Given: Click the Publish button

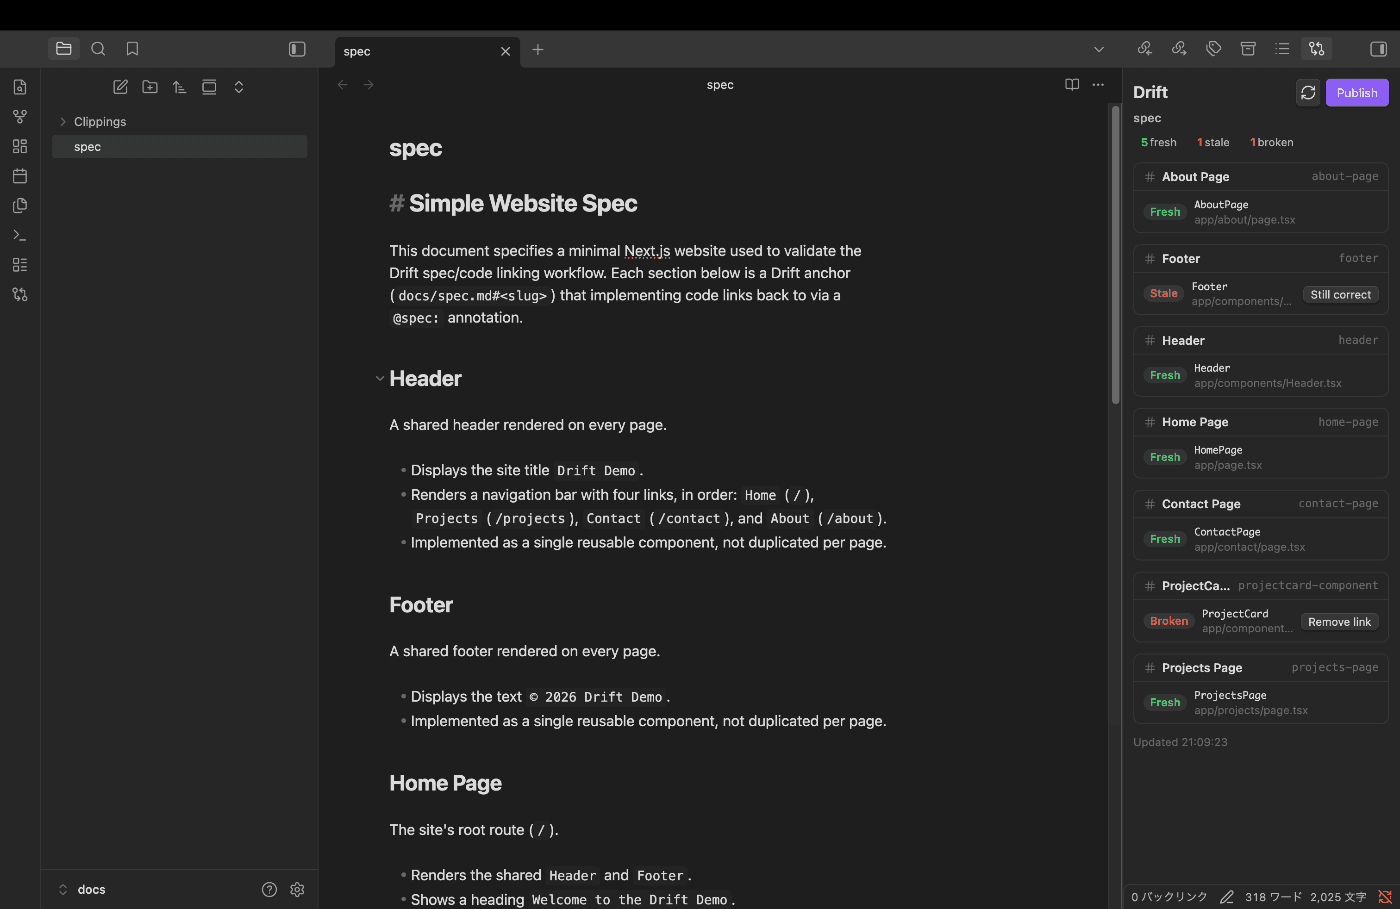Looking at the screenshot, I should 1357,93.
